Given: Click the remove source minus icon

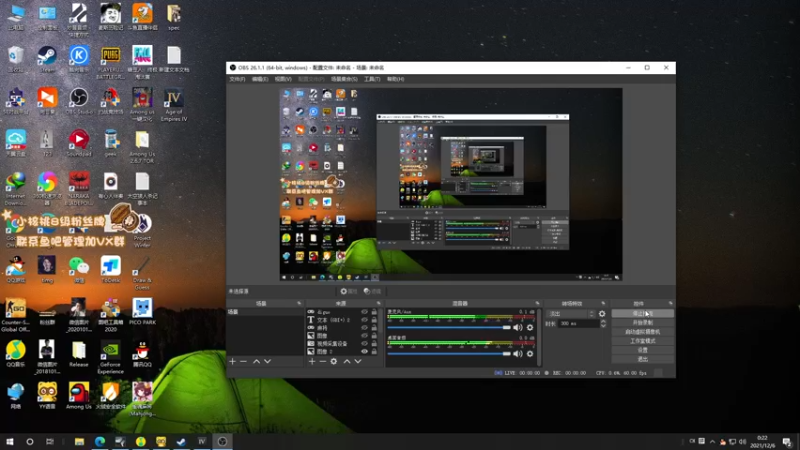Looking at the screenshot, I should [323, 361].
